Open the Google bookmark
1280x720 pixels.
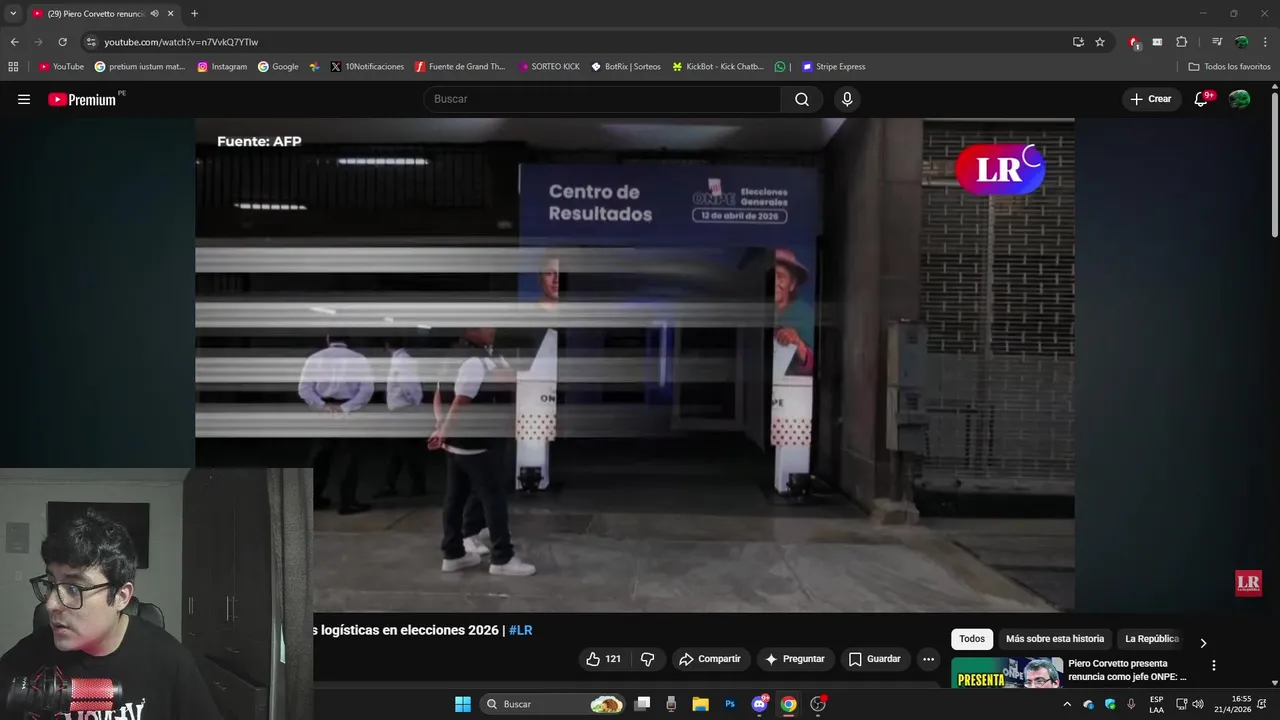[278, 67]
